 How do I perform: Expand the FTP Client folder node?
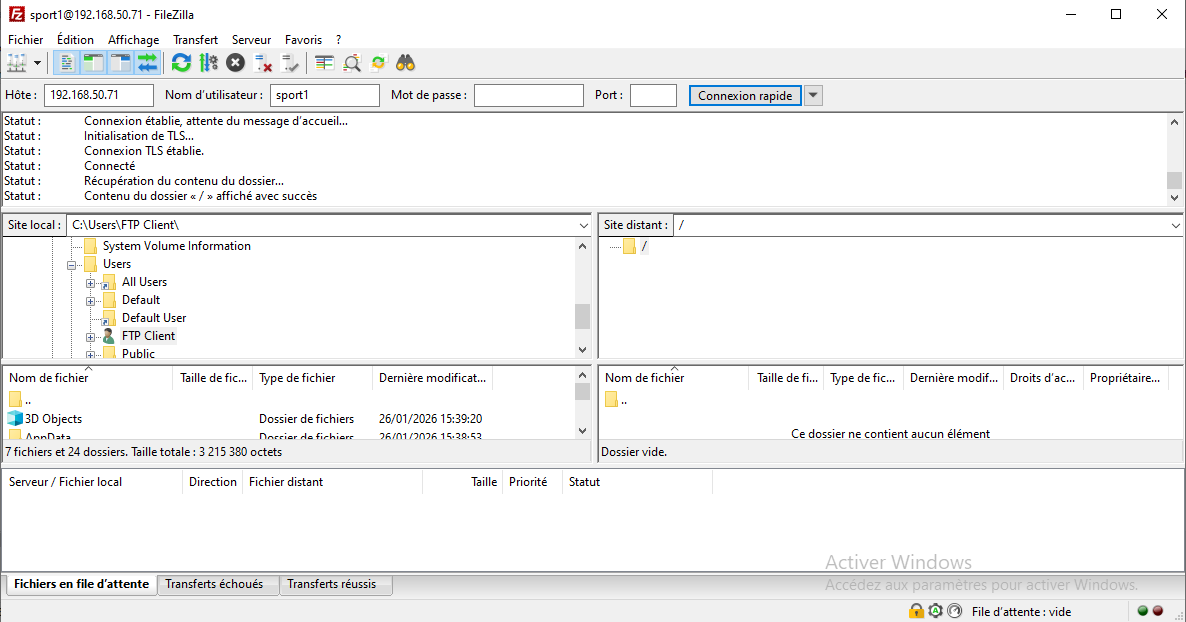pyautogui.click(x=90, y=337)
